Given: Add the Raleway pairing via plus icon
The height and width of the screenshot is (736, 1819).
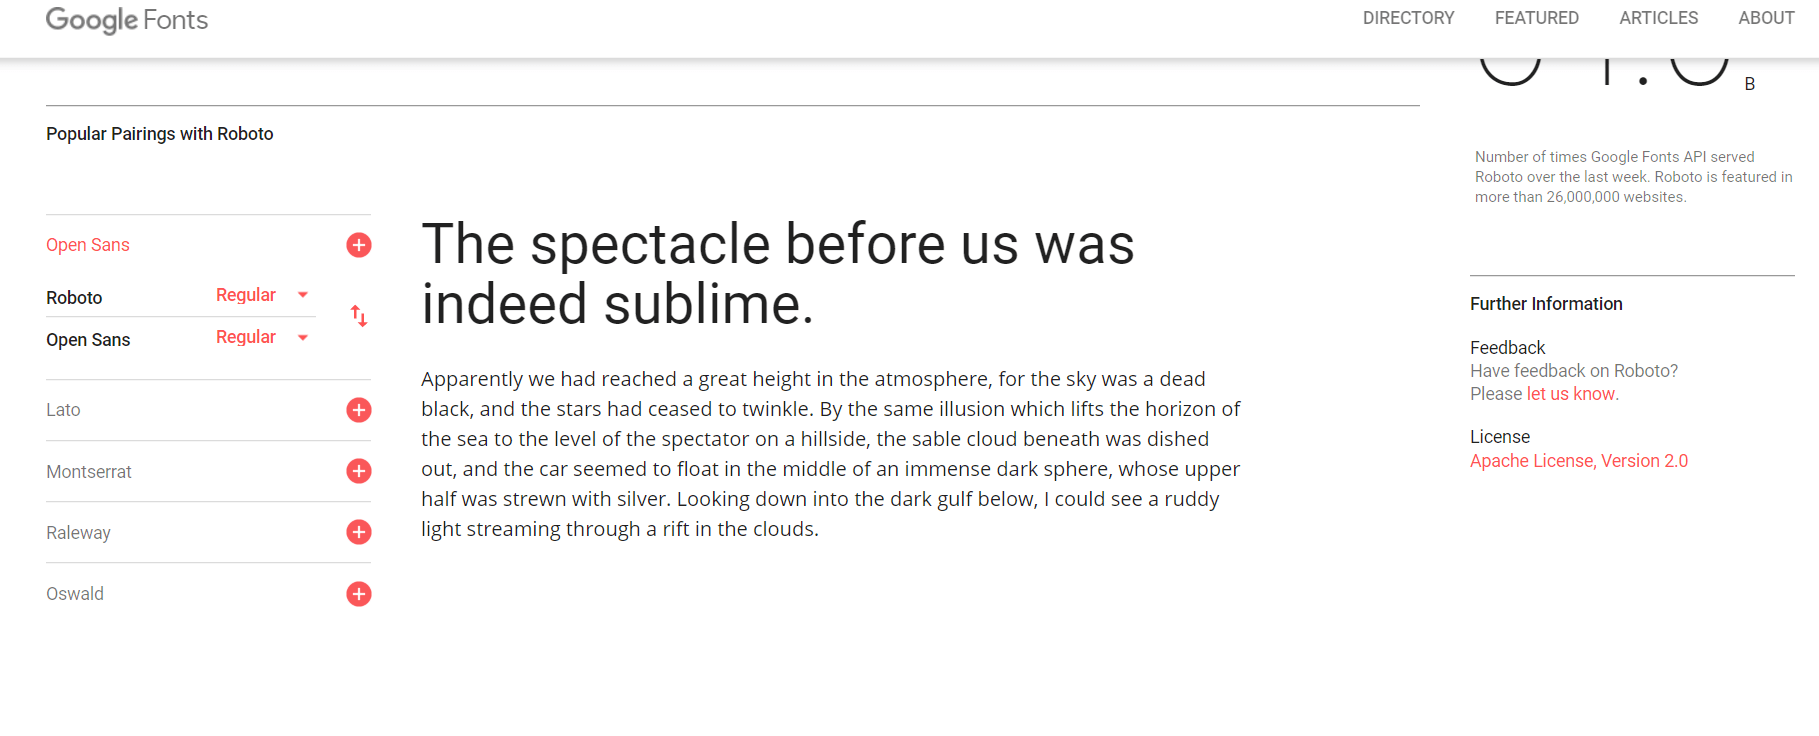Looking at the screenshot, I should 359,532.
